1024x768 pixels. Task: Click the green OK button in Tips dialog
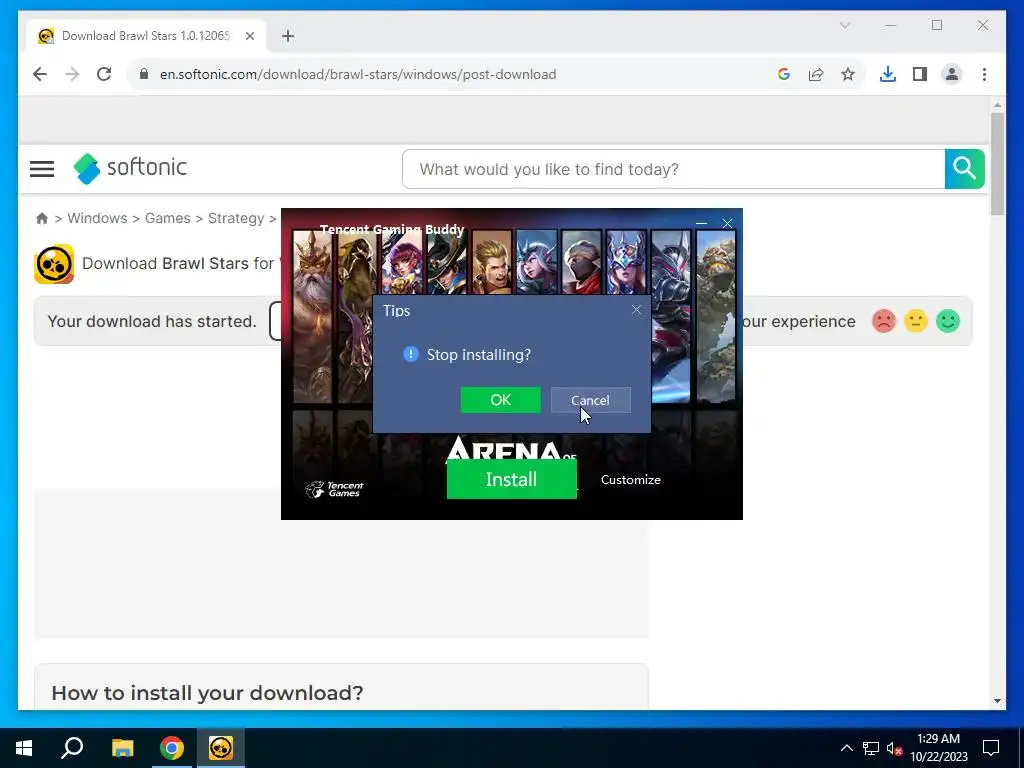(500, 400)
